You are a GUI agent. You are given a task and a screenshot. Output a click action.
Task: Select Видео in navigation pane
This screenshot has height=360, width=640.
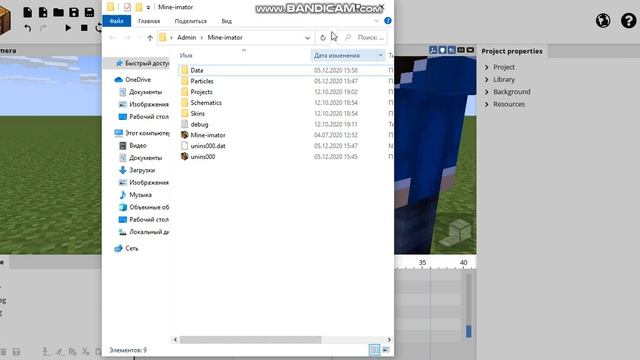point(138,145)
